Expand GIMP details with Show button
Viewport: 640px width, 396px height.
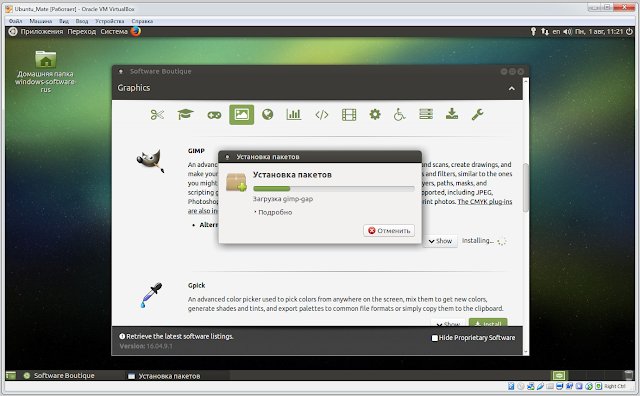click(x=440, y=241)
